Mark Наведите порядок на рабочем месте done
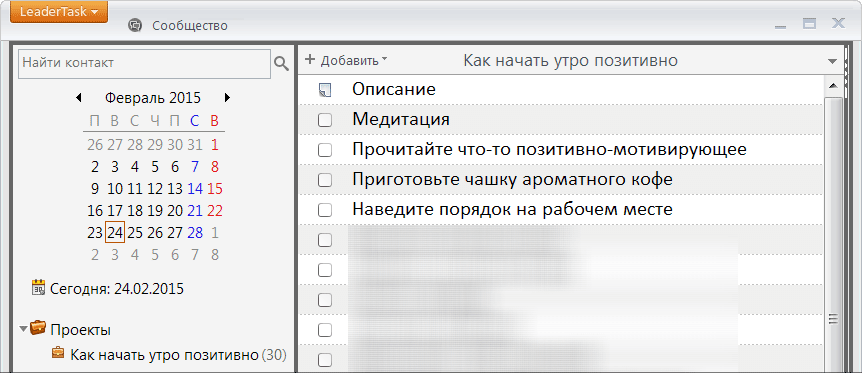This screenshot has width=862, height=373. click(325, 210)
